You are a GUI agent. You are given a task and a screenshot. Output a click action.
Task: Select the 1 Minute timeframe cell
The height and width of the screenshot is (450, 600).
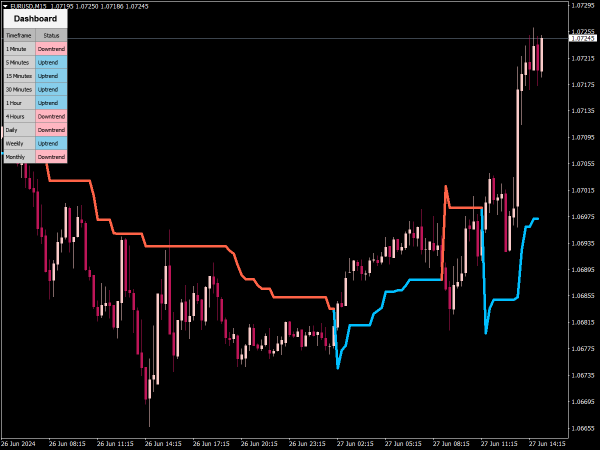coord(20,49)
